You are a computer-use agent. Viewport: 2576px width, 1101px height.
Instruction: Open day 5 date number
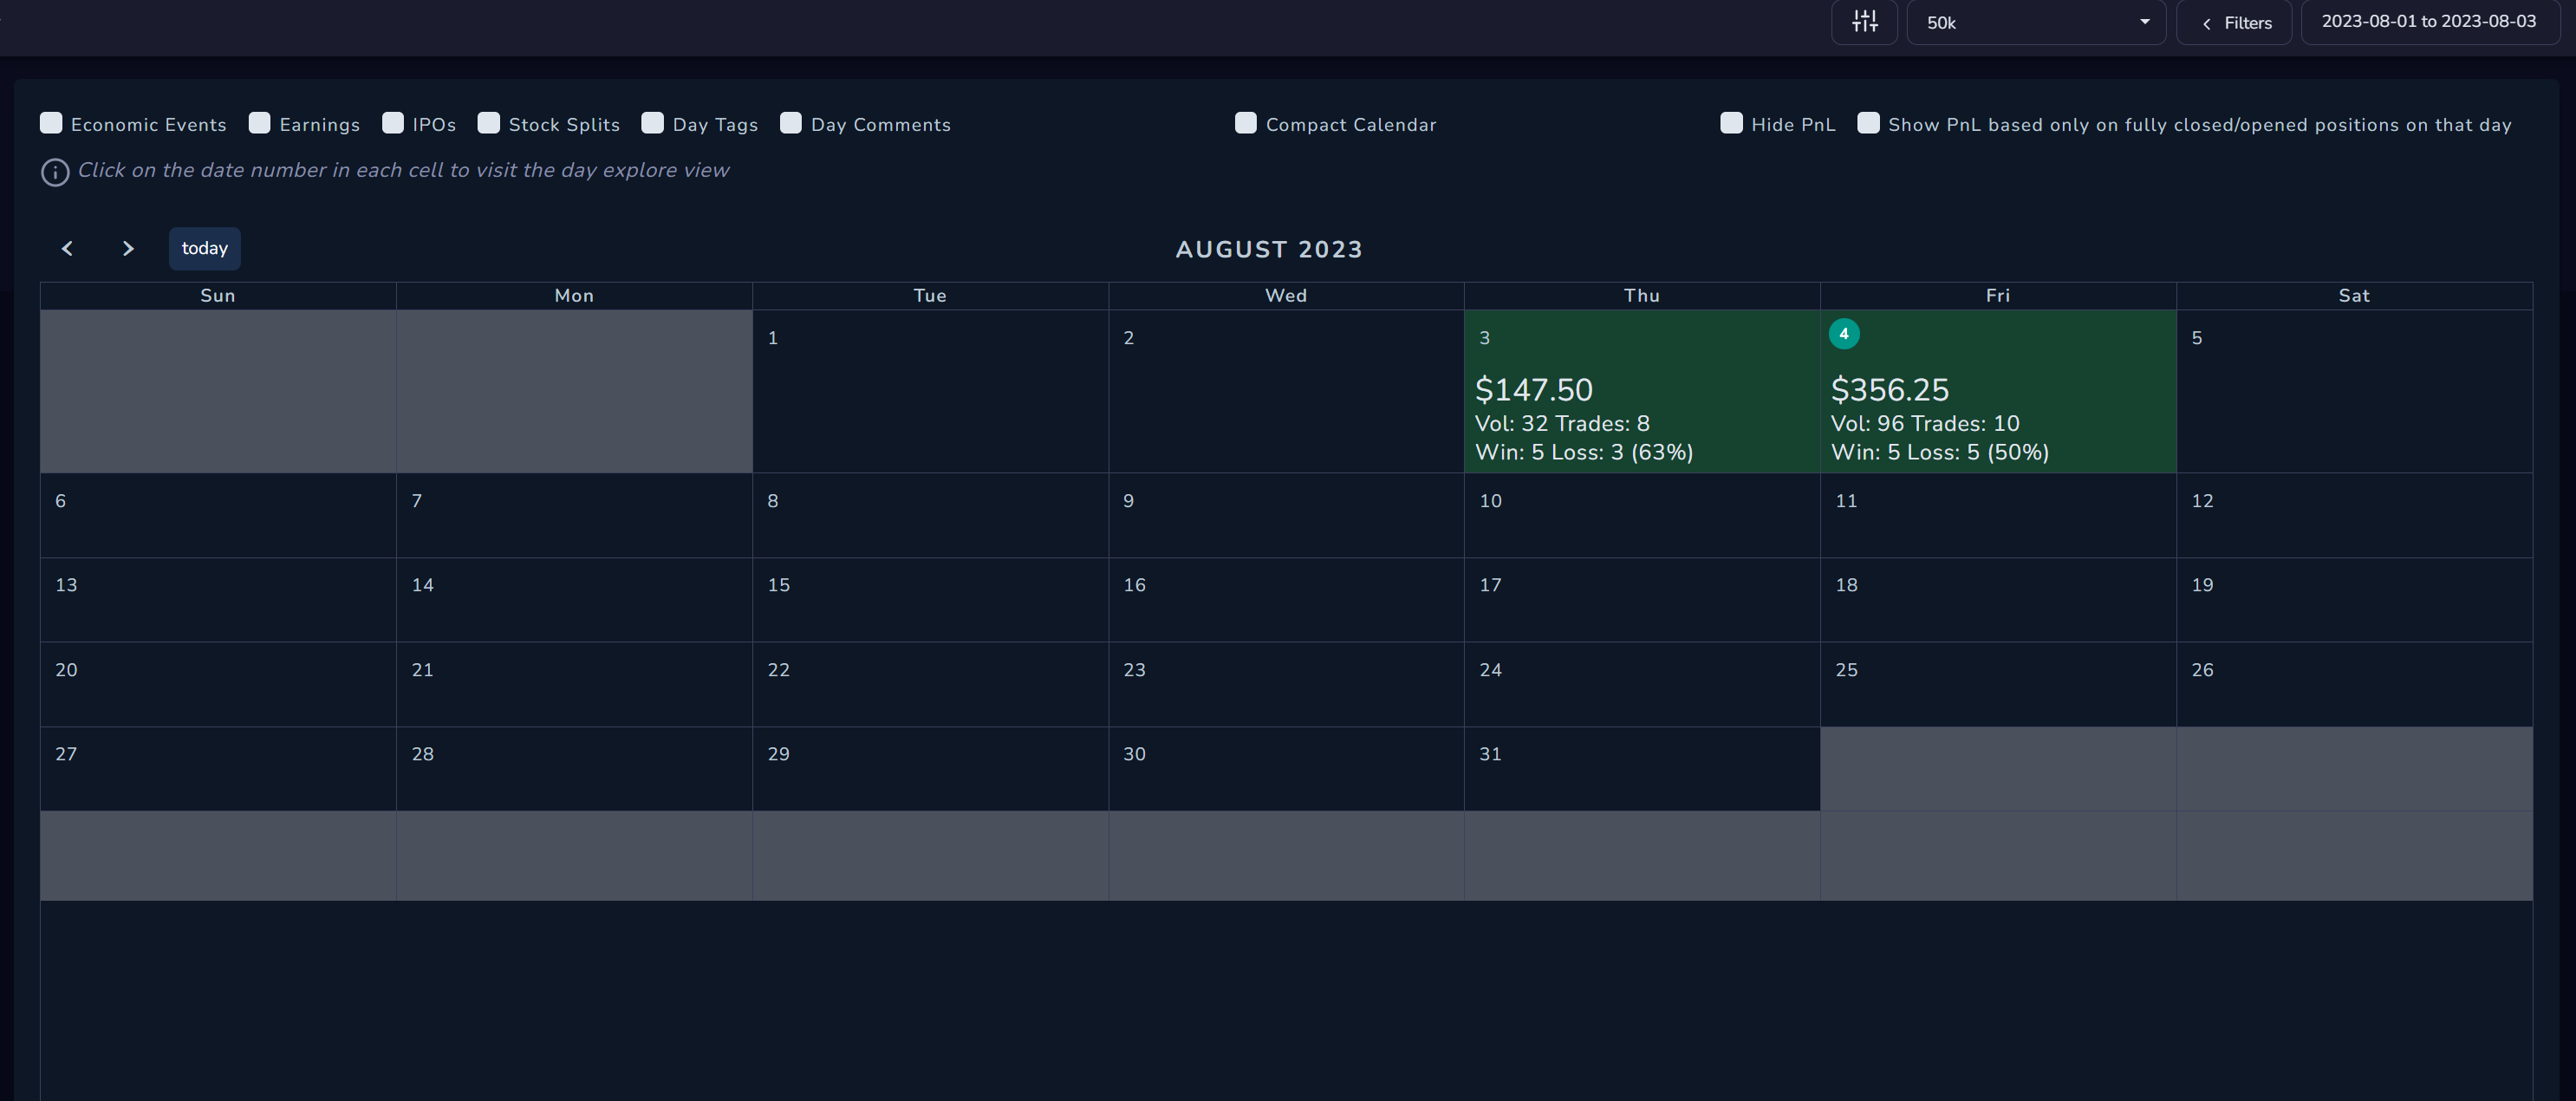tap(2196, 338)
